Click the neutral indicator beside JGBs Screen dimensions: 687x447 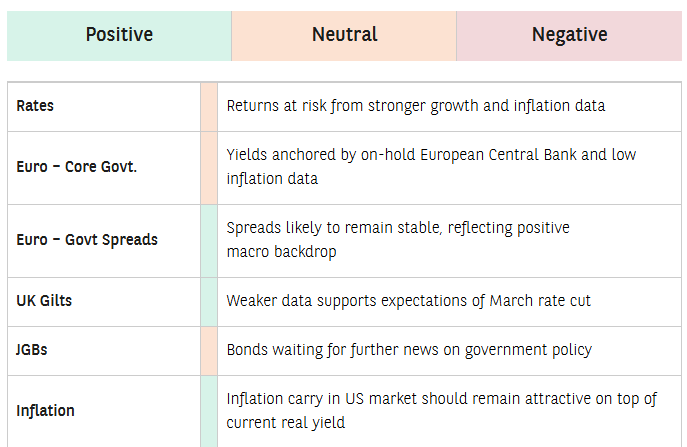tap(209, 351)
